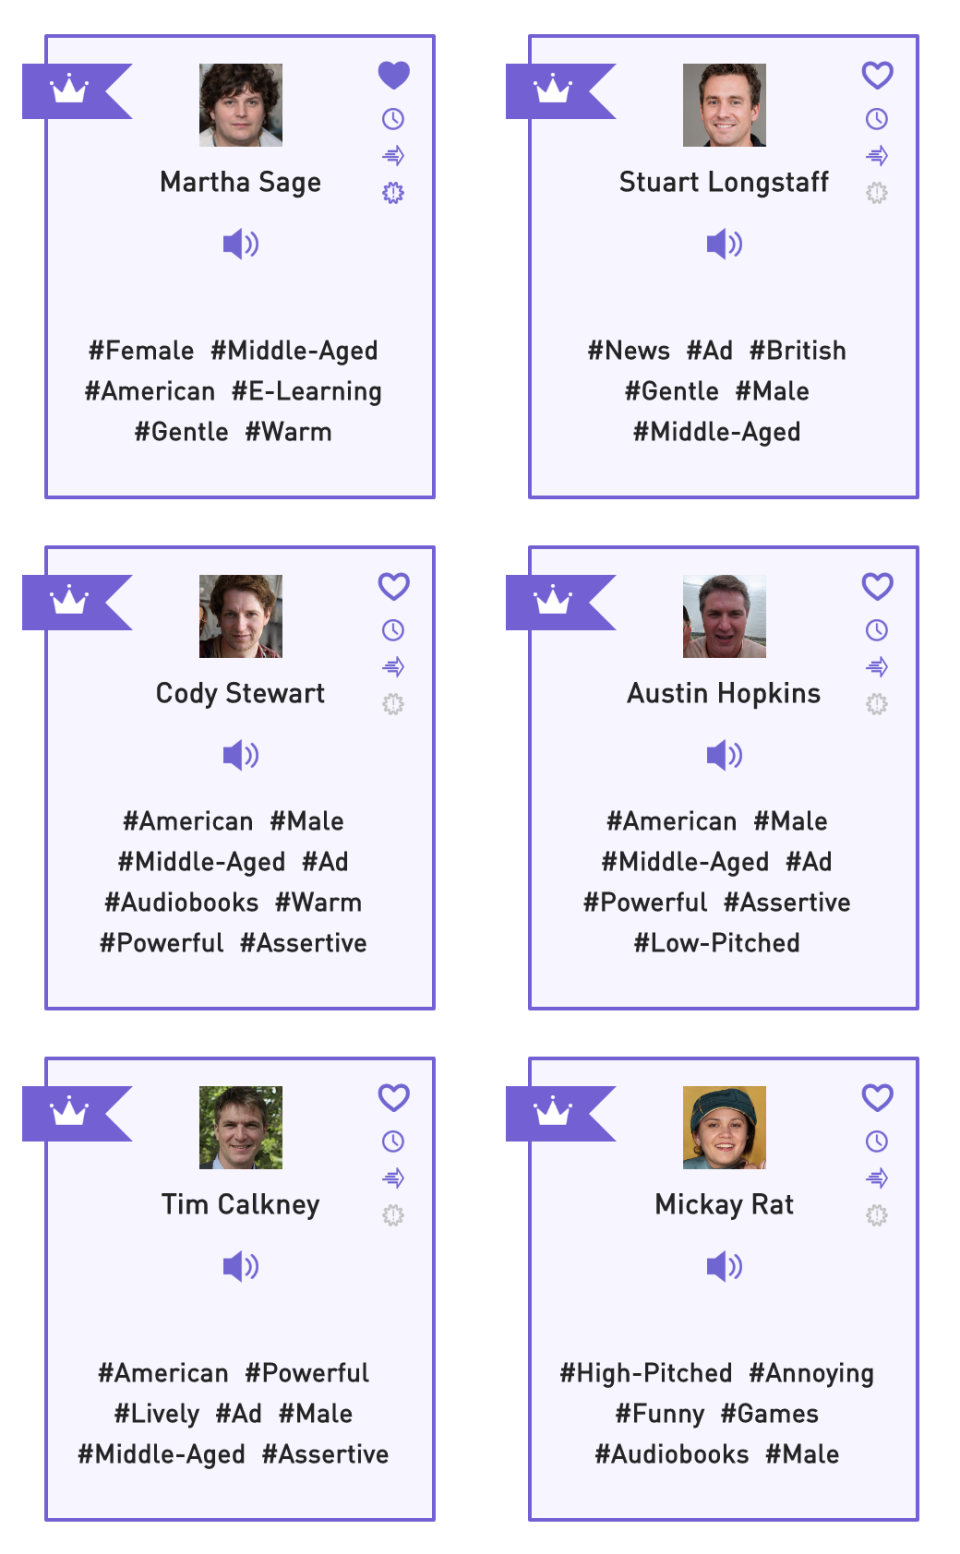Image resolution: width=960 pixels, height=1554 pixels.
Task: Toggle the heart on Mickay Rat's card
Action: tap(877, 1097)
